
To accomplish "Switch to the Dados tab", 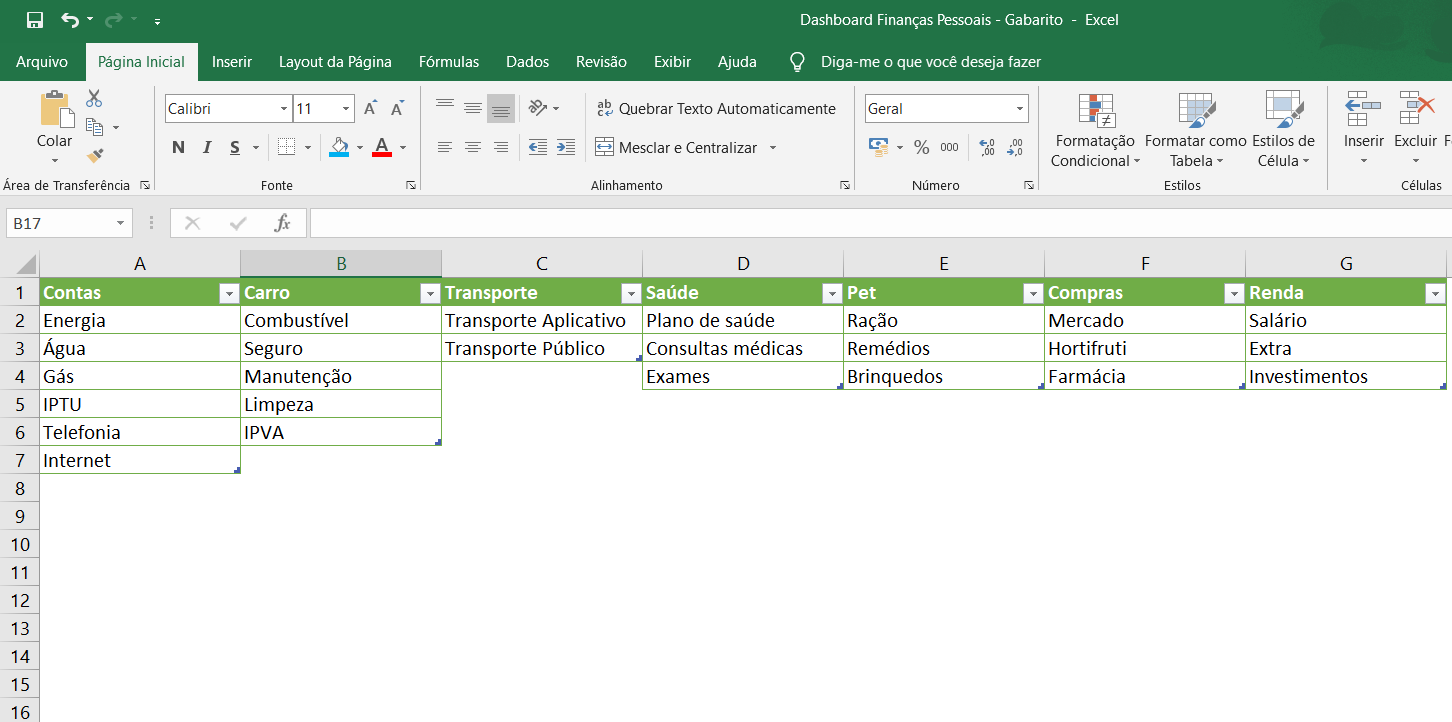I will pos(528,62).
